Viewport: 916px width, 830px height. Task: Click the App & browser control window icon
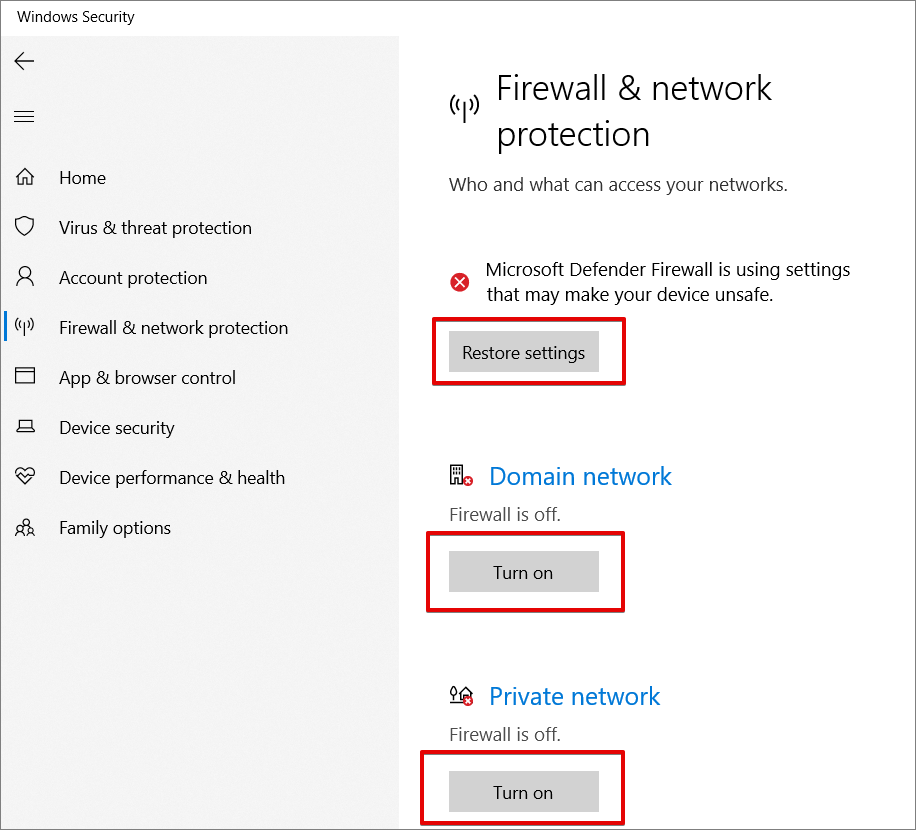click(25, 377)
